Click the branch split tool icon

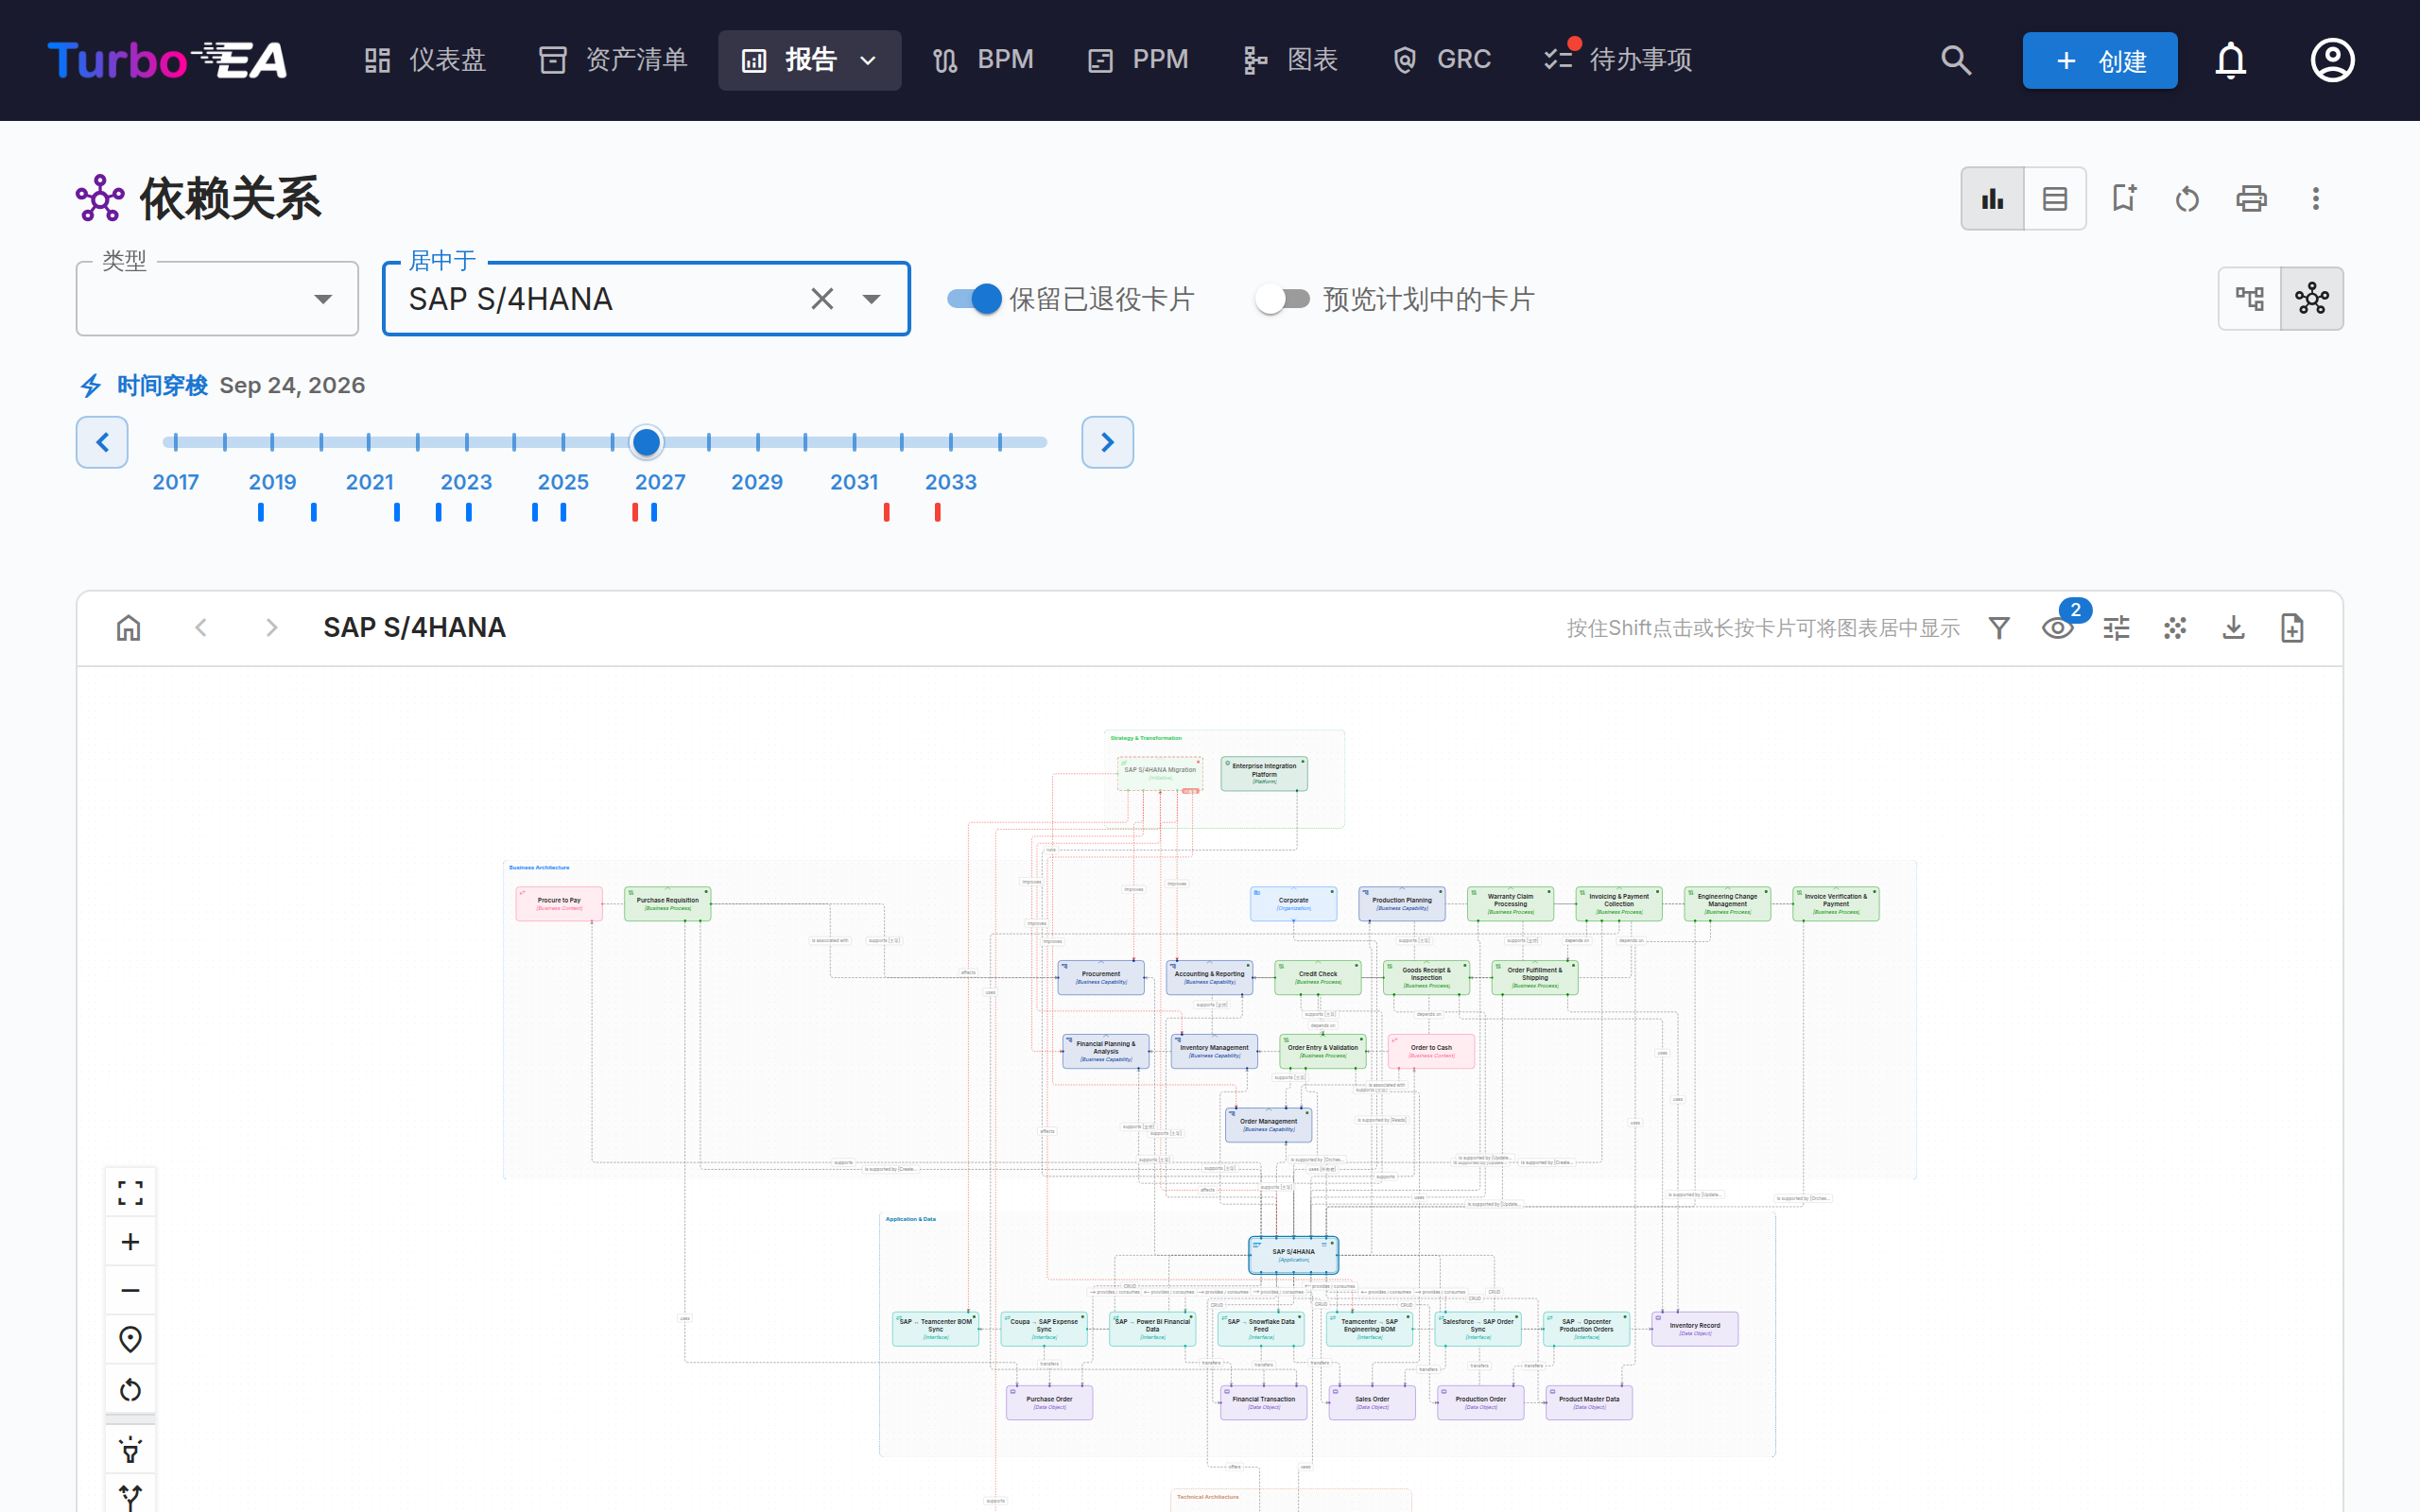[130, 1496]
